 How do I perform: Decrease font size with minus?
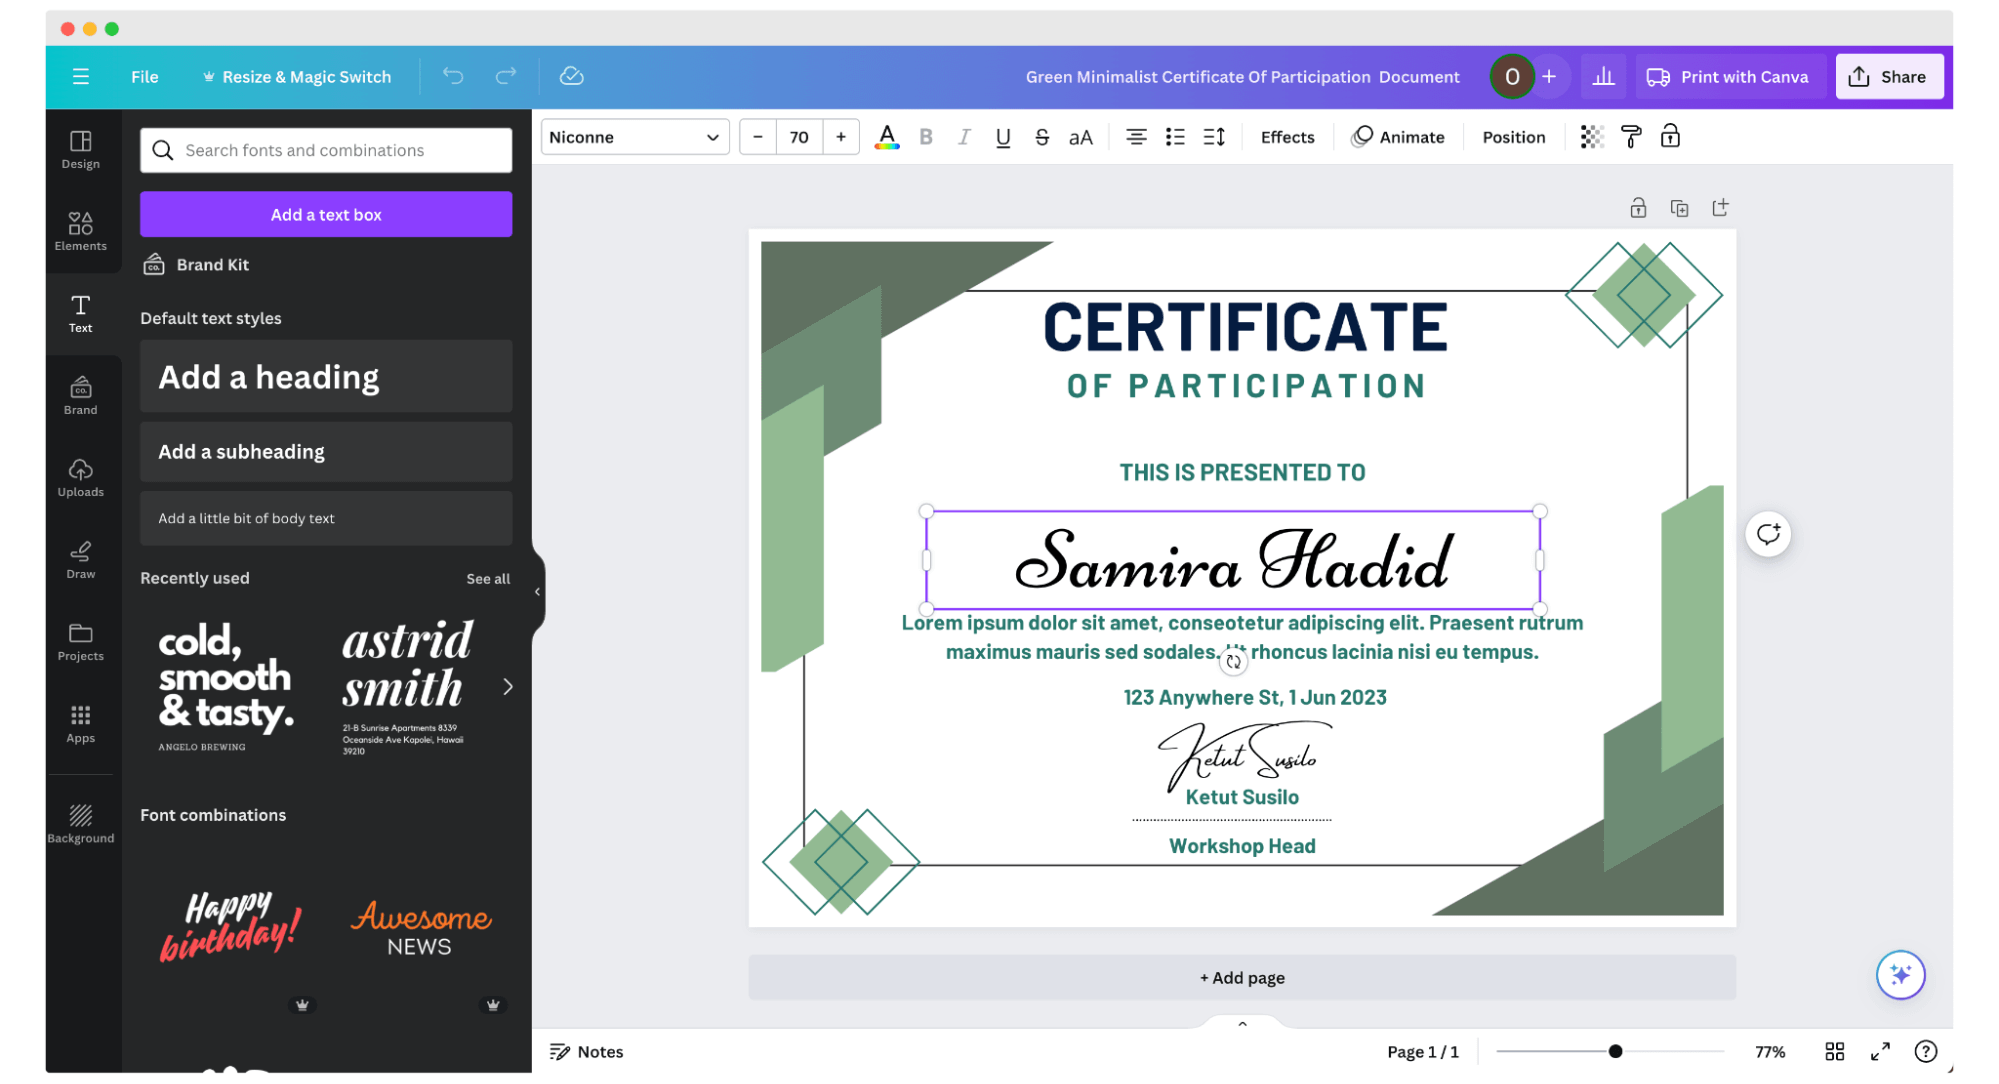[758, 137]
